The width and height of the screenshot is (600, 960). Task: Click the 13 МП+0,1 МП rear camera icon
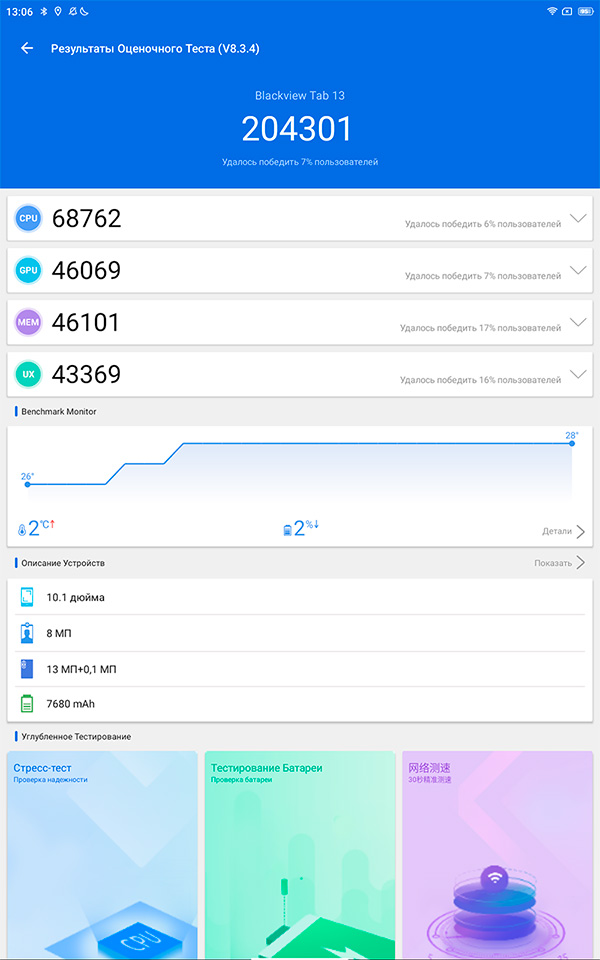coord(27,669)
